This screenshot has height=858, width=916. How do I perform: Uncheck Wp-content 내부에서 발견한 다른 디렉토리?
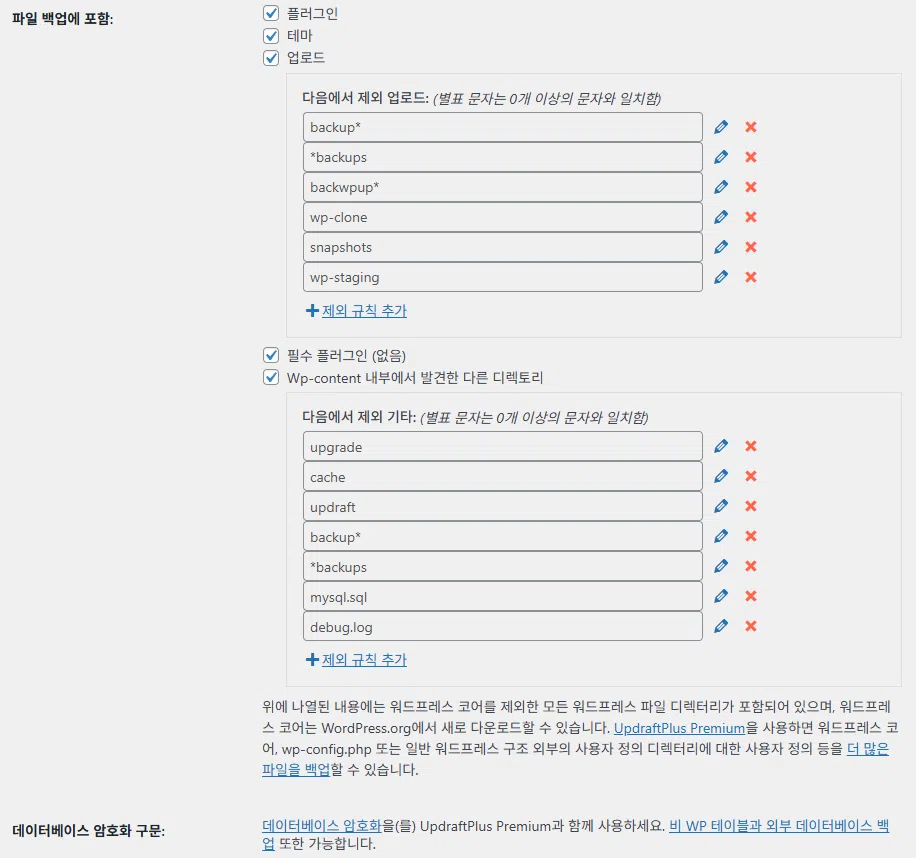pyautogui.click(x=270, y=377)
